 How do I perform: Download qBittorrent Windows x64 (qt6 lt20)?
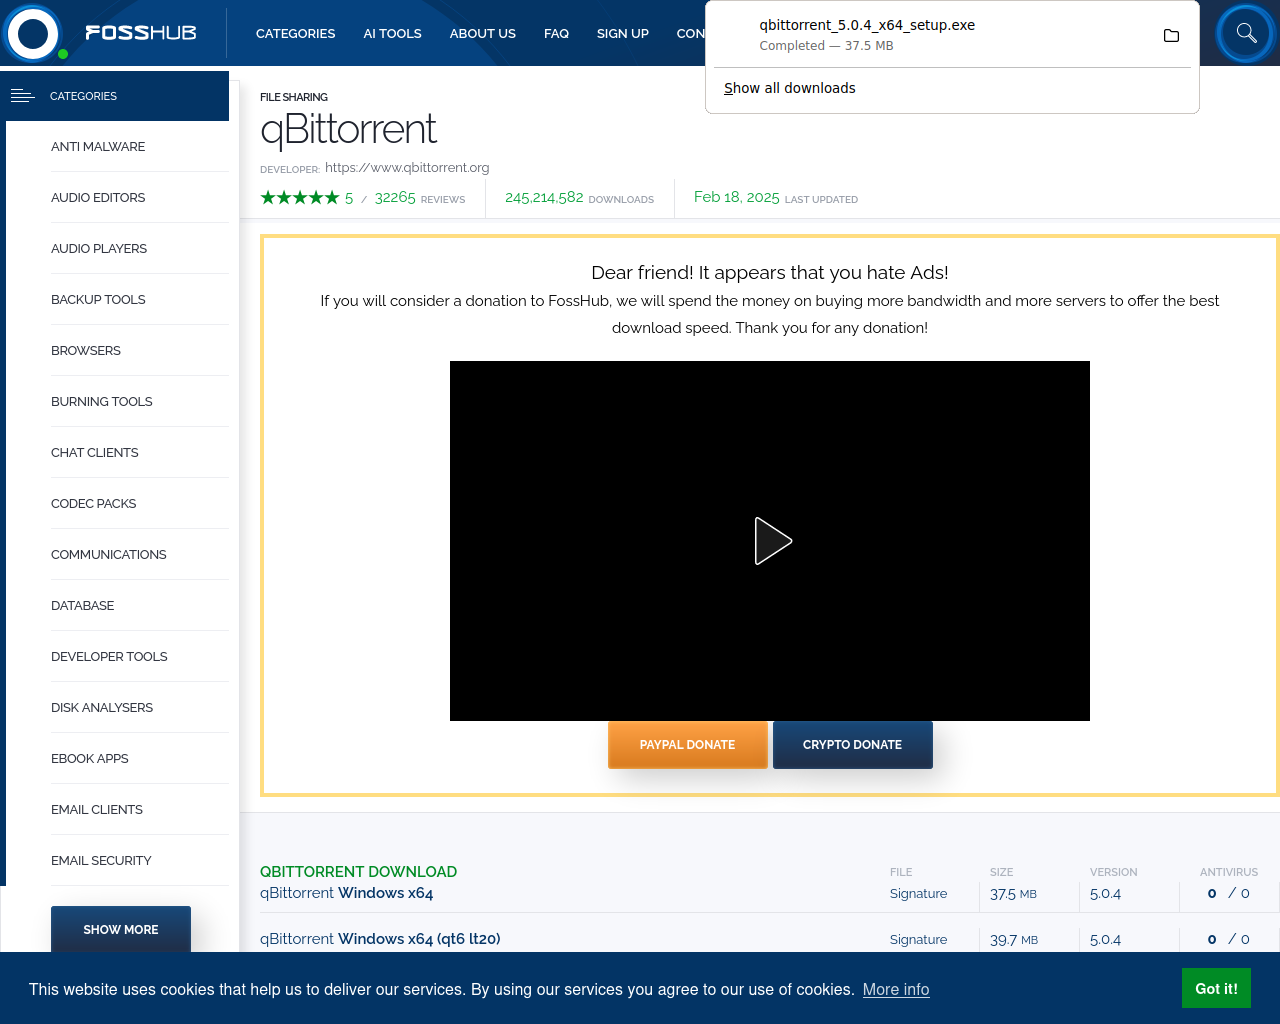(380, 939)
